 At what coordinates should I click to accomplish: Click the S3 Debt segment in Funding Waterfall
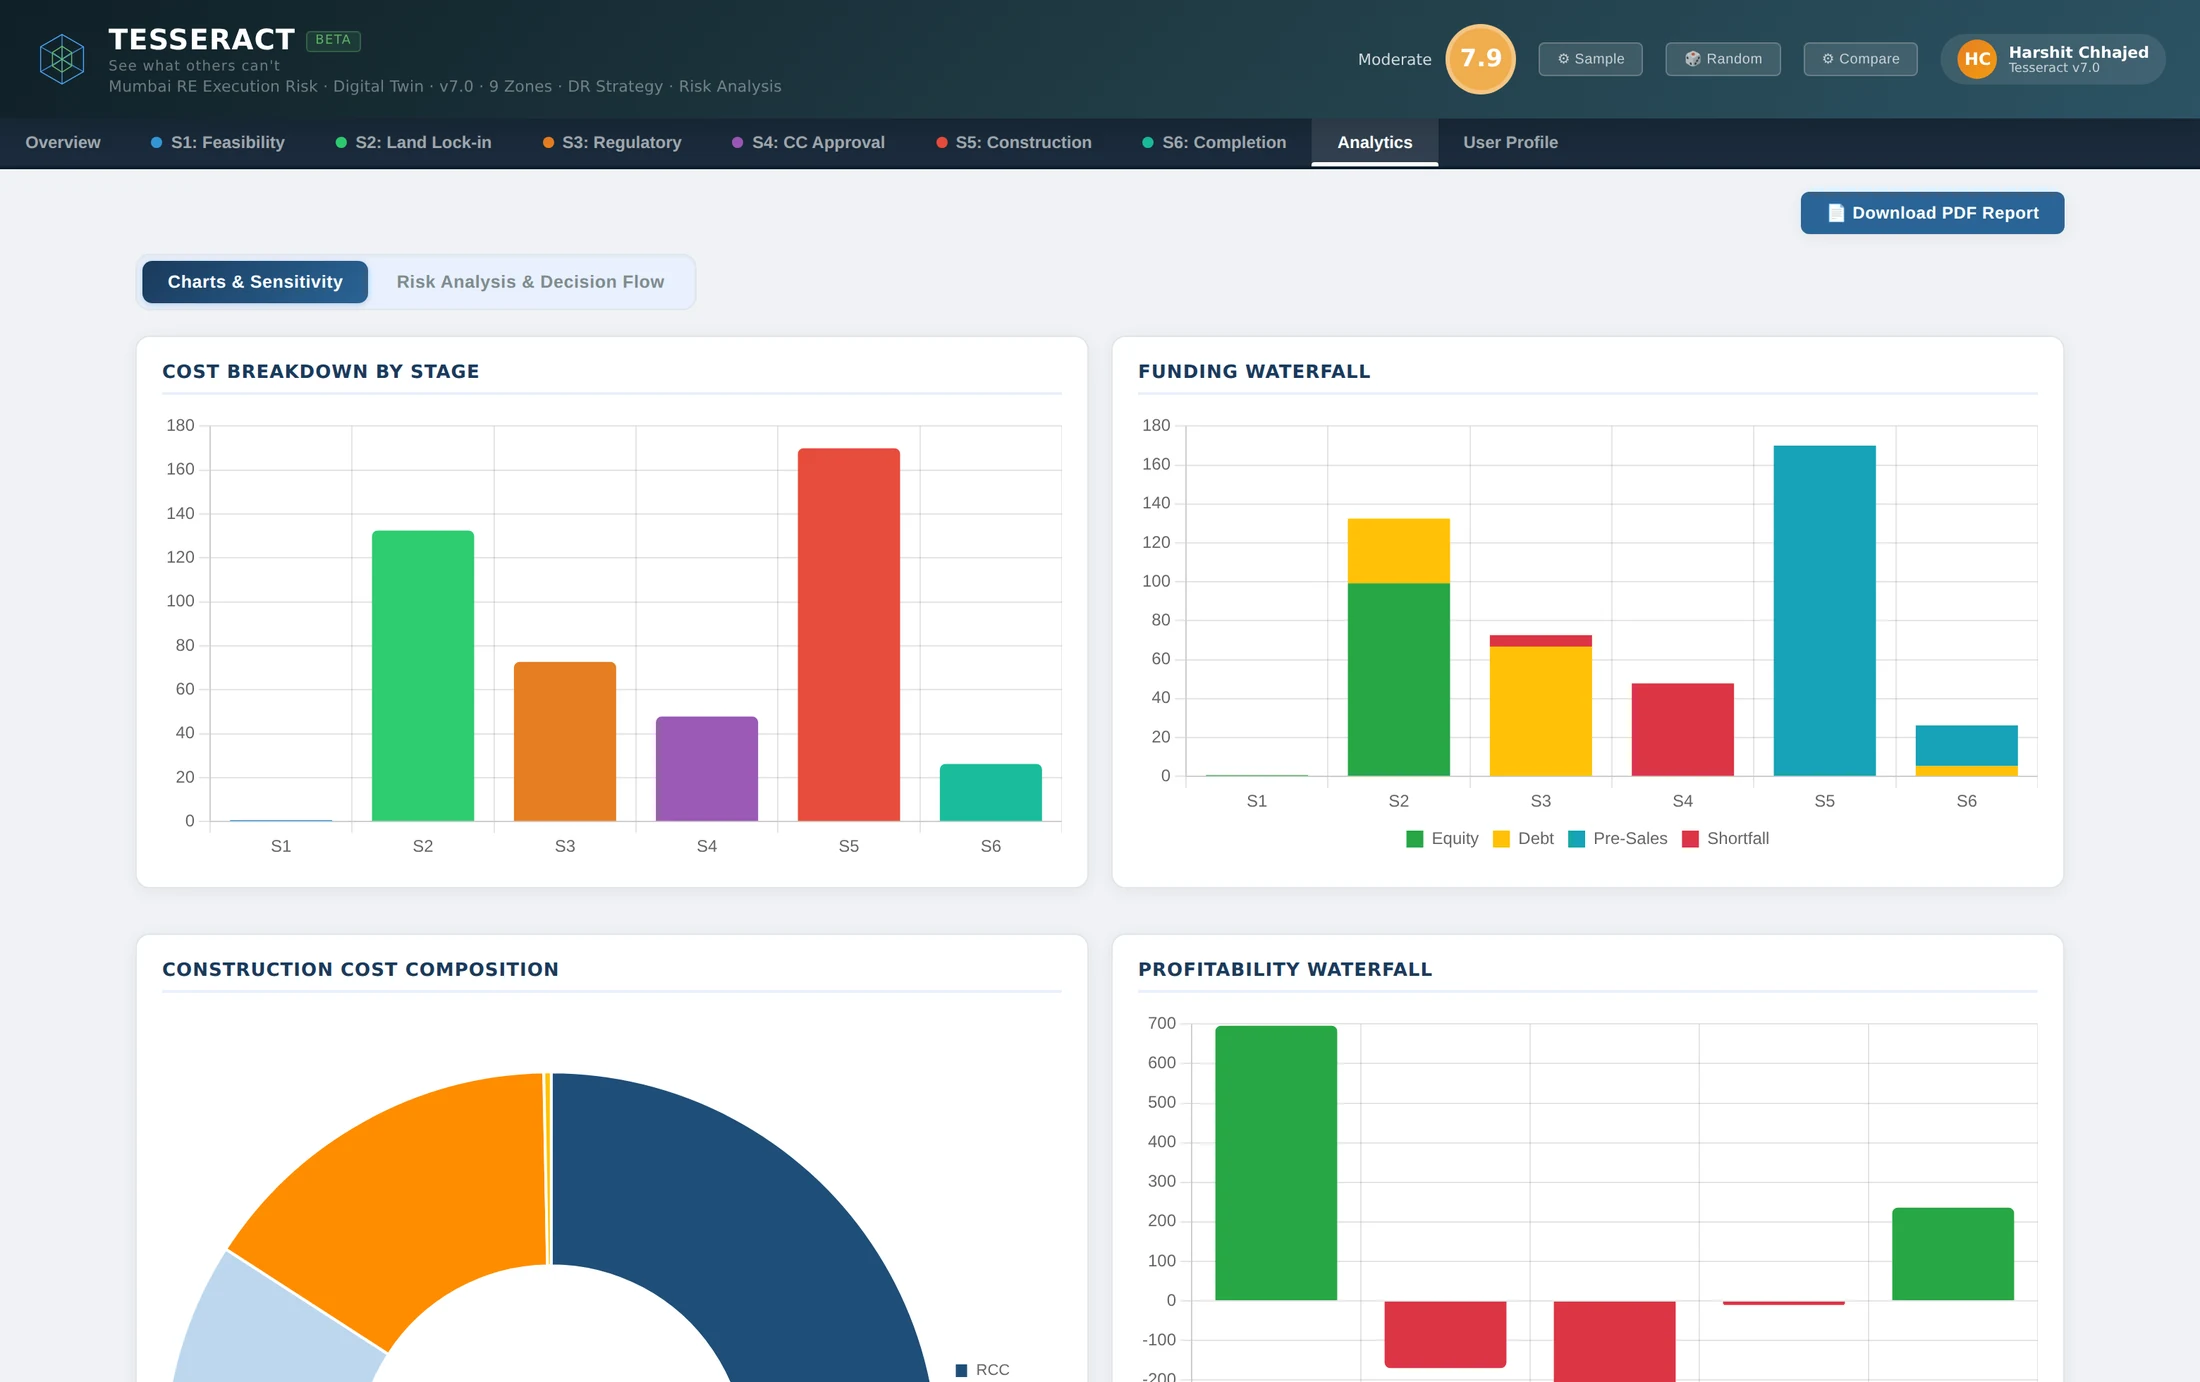click(x=1541, y=711)
